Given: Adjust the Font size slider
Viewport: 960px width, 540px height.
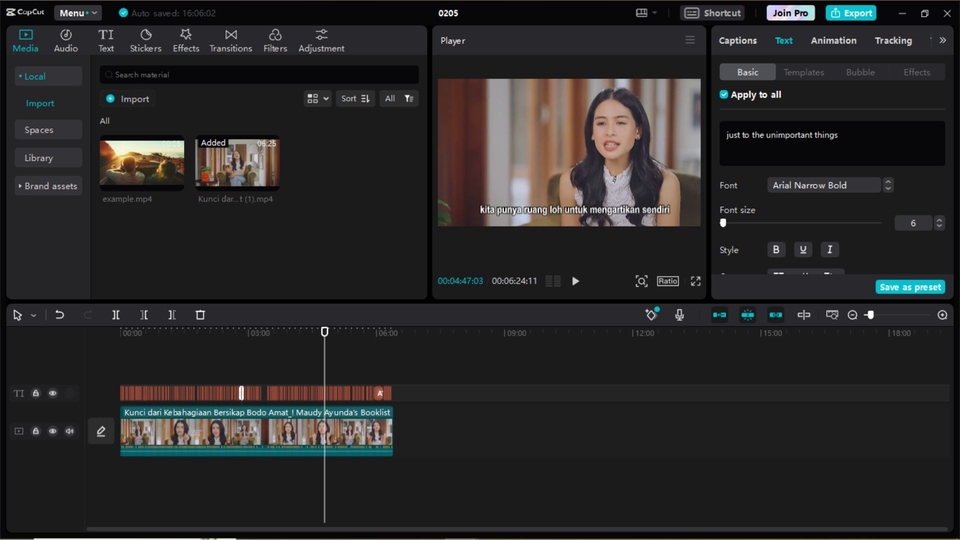Looking at the screenshot, I should (x=723, y=223).
